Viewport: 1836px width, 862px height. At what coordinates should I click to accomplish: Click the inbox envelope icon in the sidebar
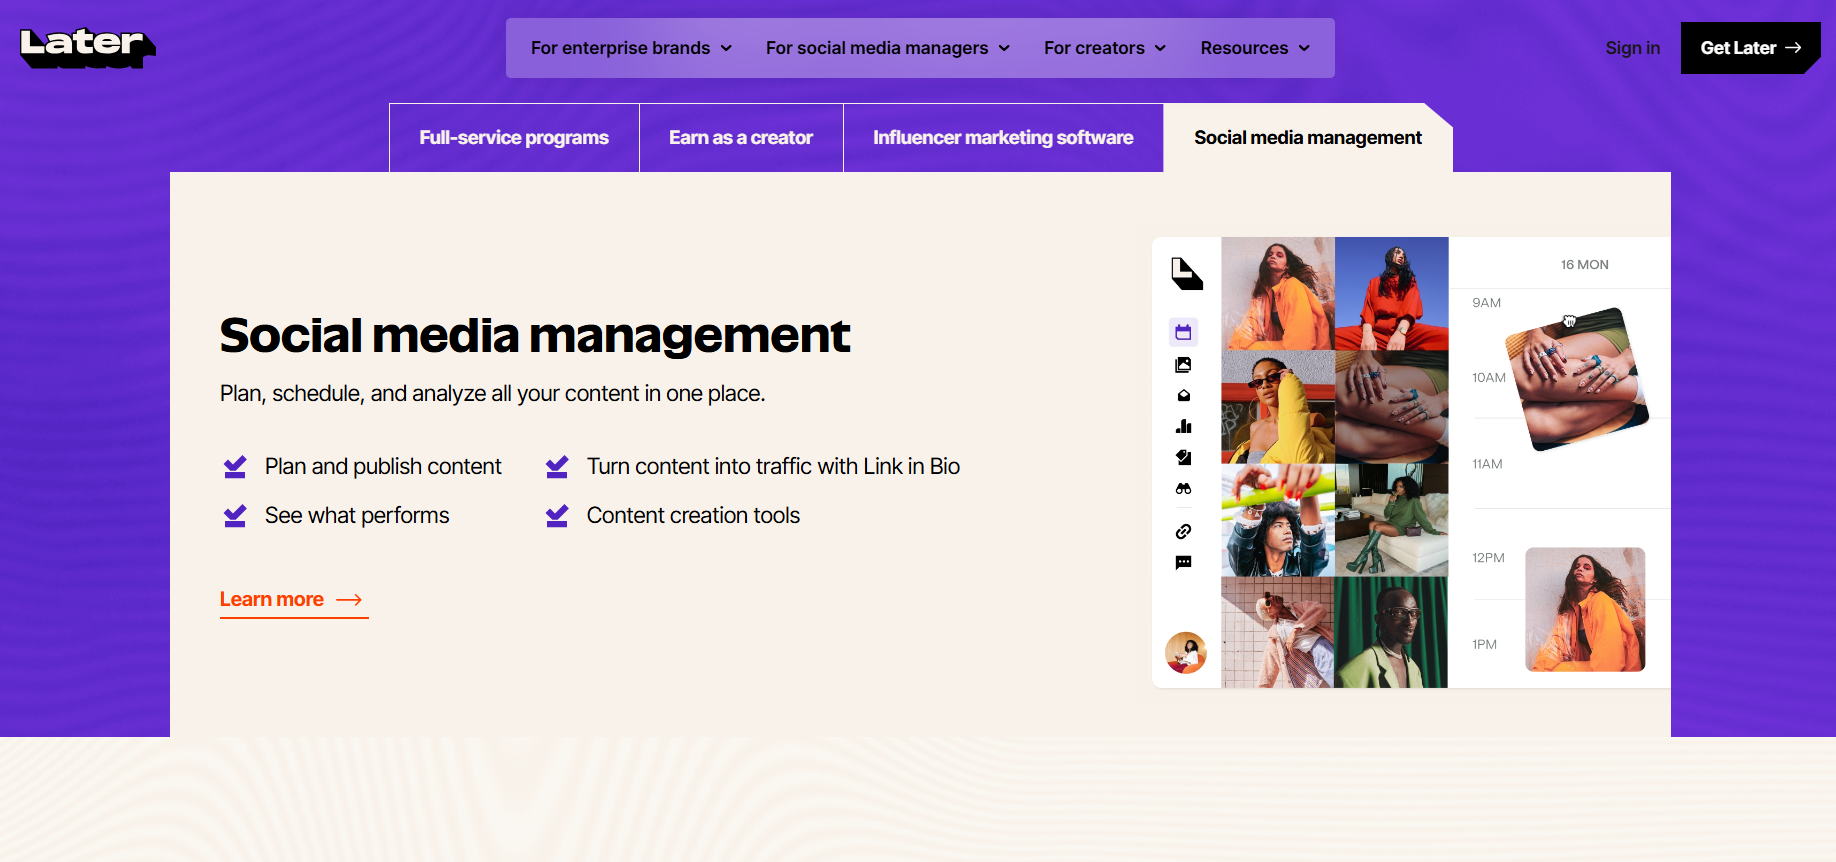coord(1183,396)
